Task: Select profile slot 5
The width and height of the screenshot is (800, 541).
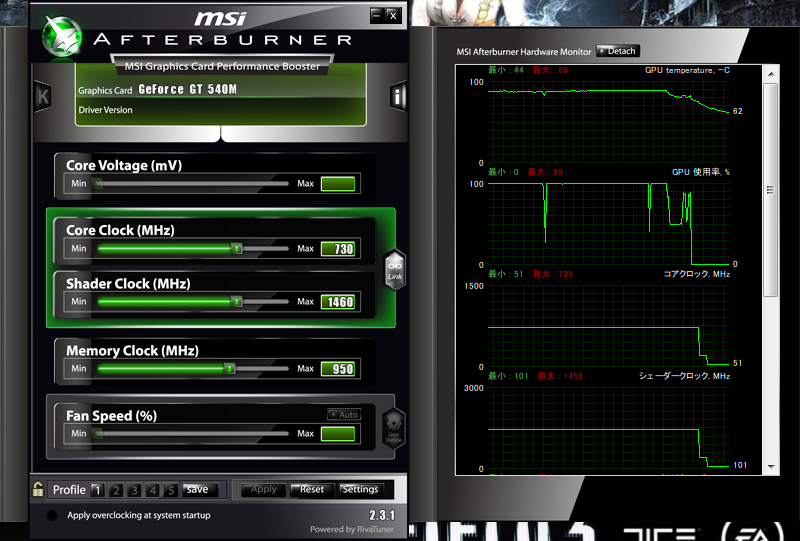Action: coord(171,490)
